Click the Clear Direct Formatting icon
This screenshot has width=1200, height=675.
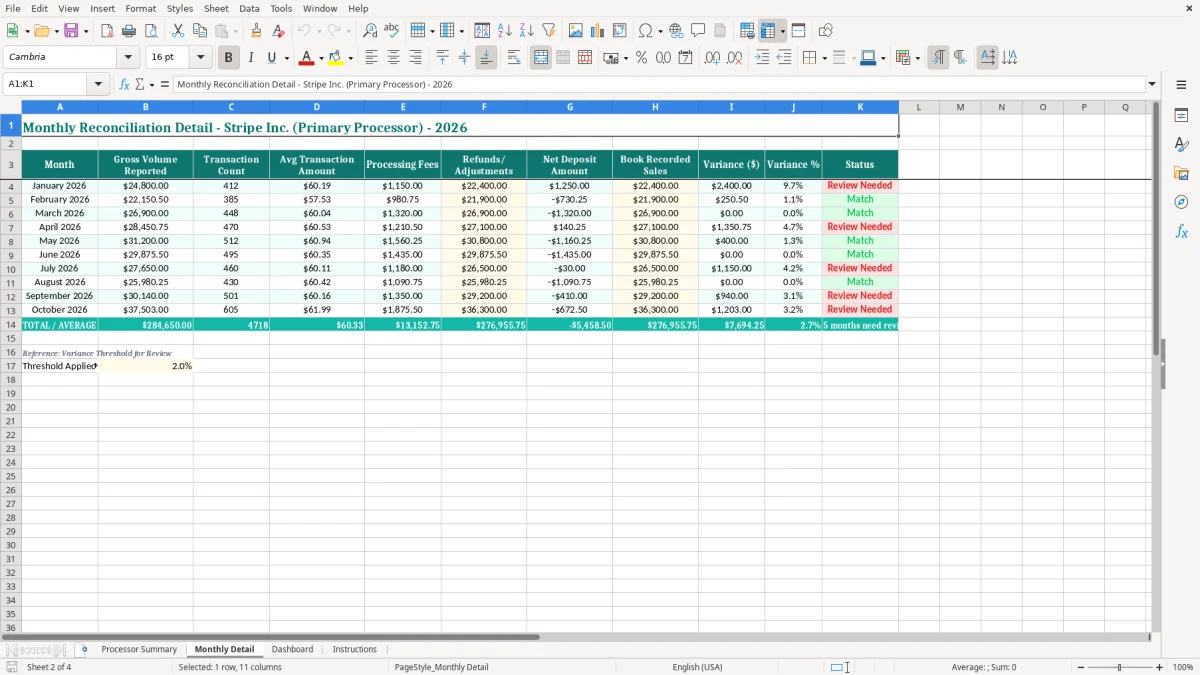(x=278, y=31)
